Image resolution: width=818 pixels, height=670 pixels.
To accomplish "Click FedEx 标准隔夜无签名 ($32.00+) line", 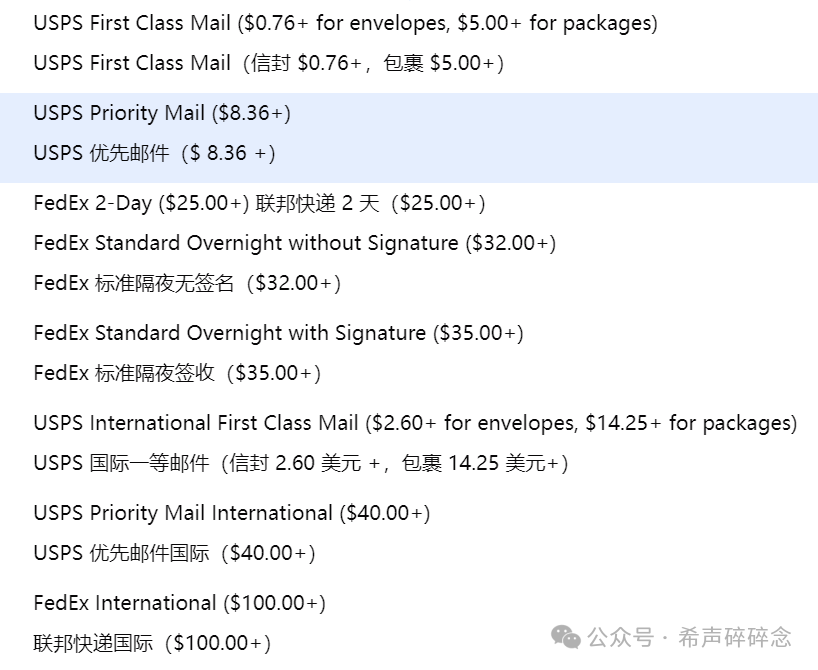I will [x=187, y=283].
